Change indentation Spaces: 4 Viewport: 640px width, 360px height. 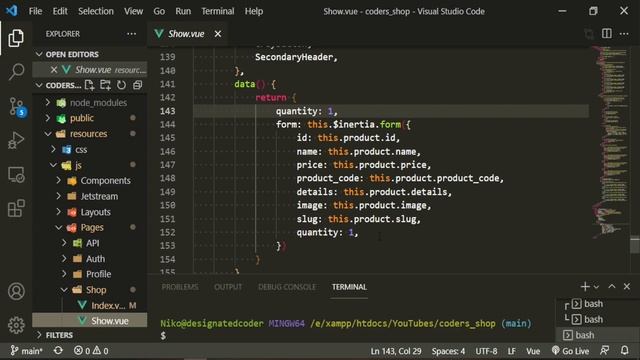448,351
